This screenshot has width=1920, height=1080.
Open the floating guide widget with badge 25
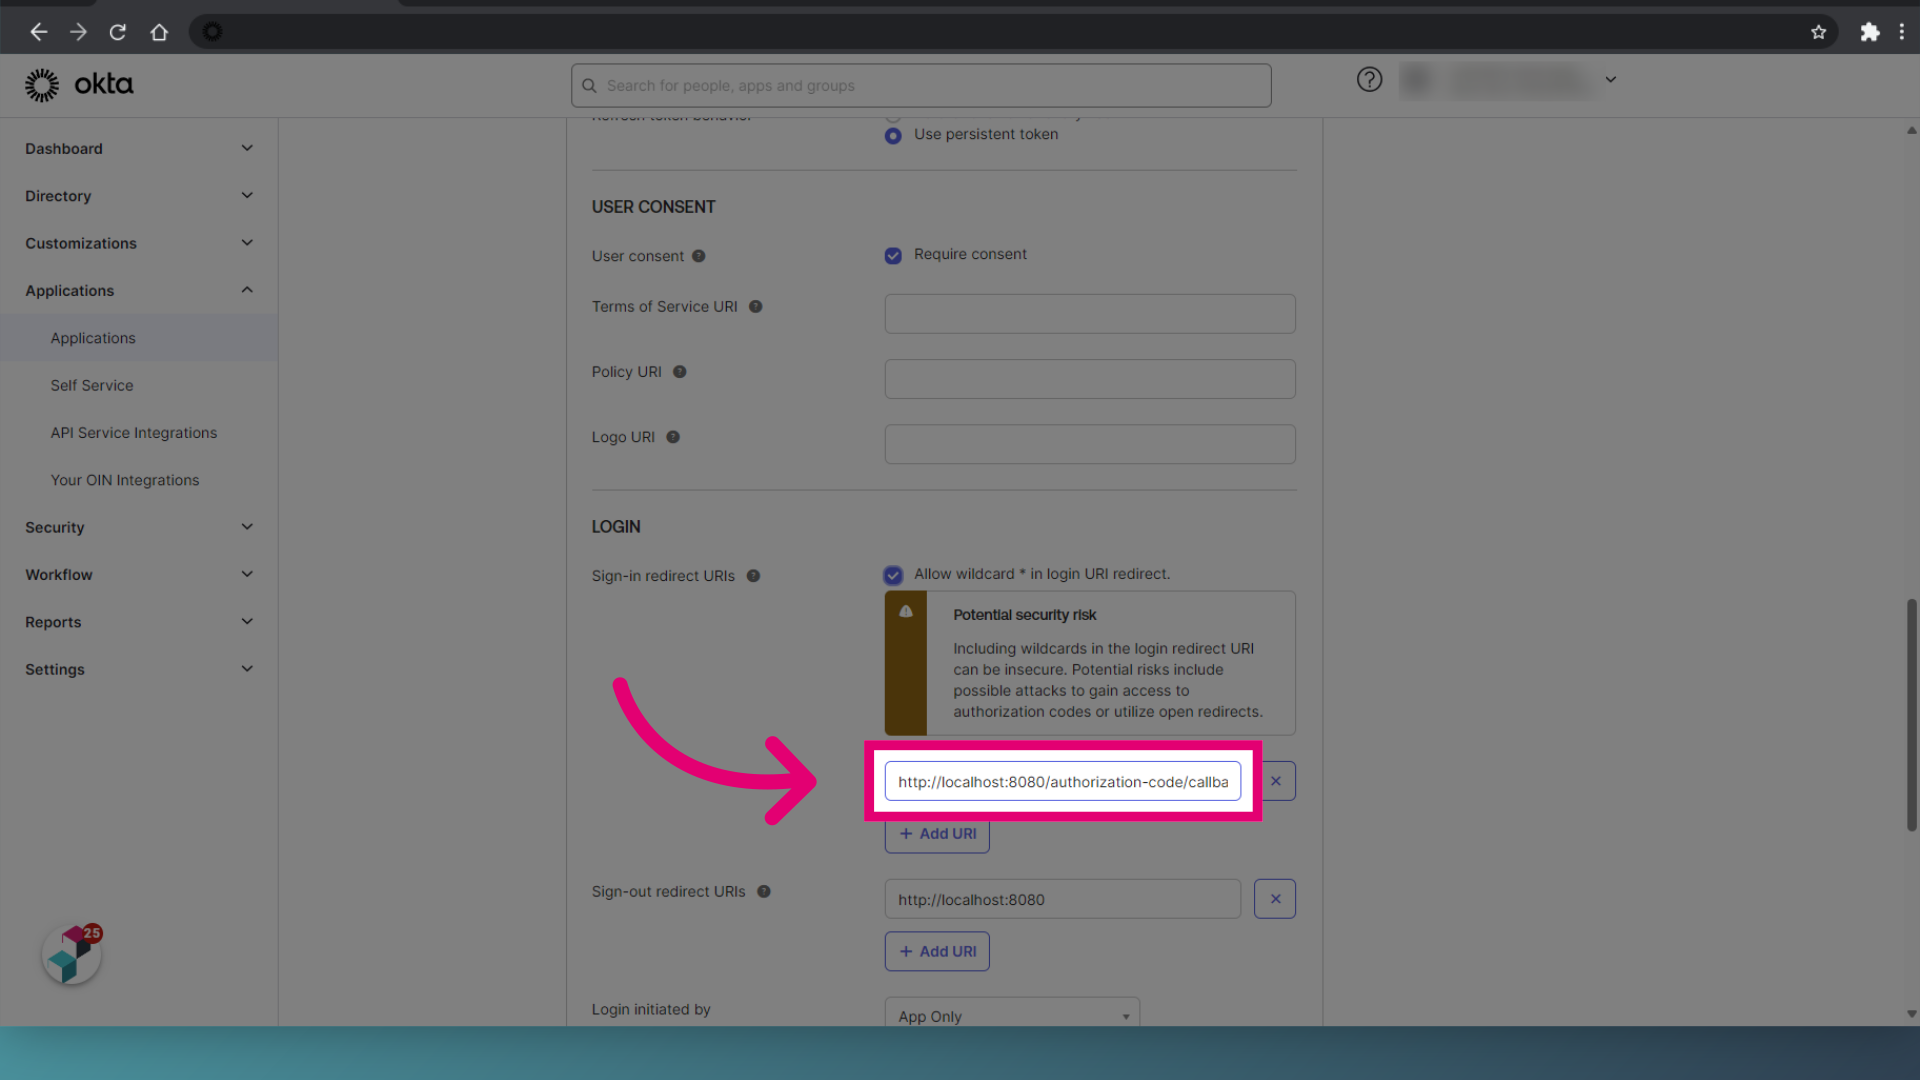pos(72,954)
